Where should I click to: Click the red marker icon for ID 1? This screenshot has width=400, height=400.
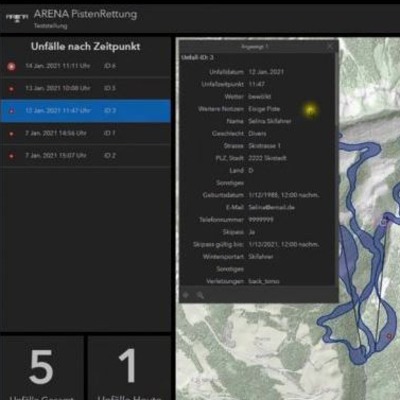click(x=11, y=133)
